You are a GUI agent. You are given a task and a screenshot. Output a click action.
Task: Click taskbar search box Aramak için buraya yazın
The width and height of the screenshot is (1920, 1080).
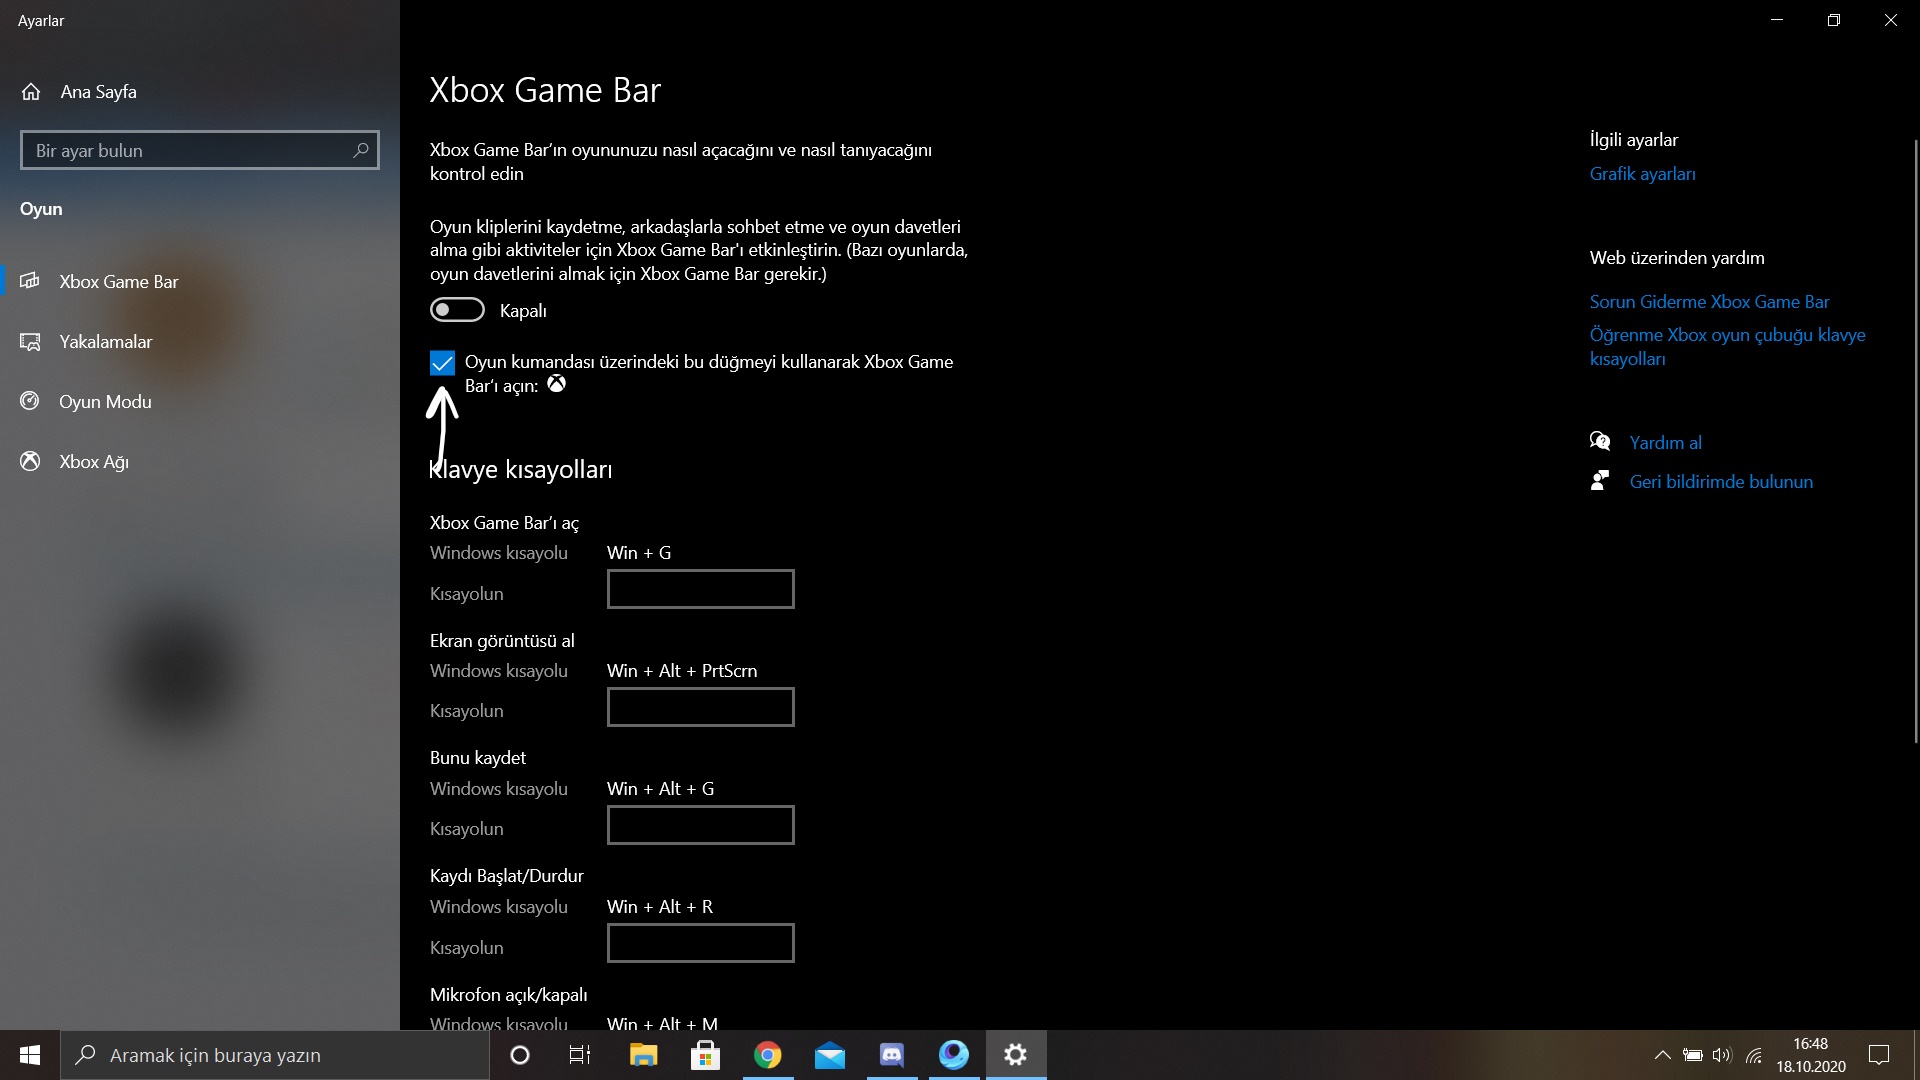[275, 1055]
